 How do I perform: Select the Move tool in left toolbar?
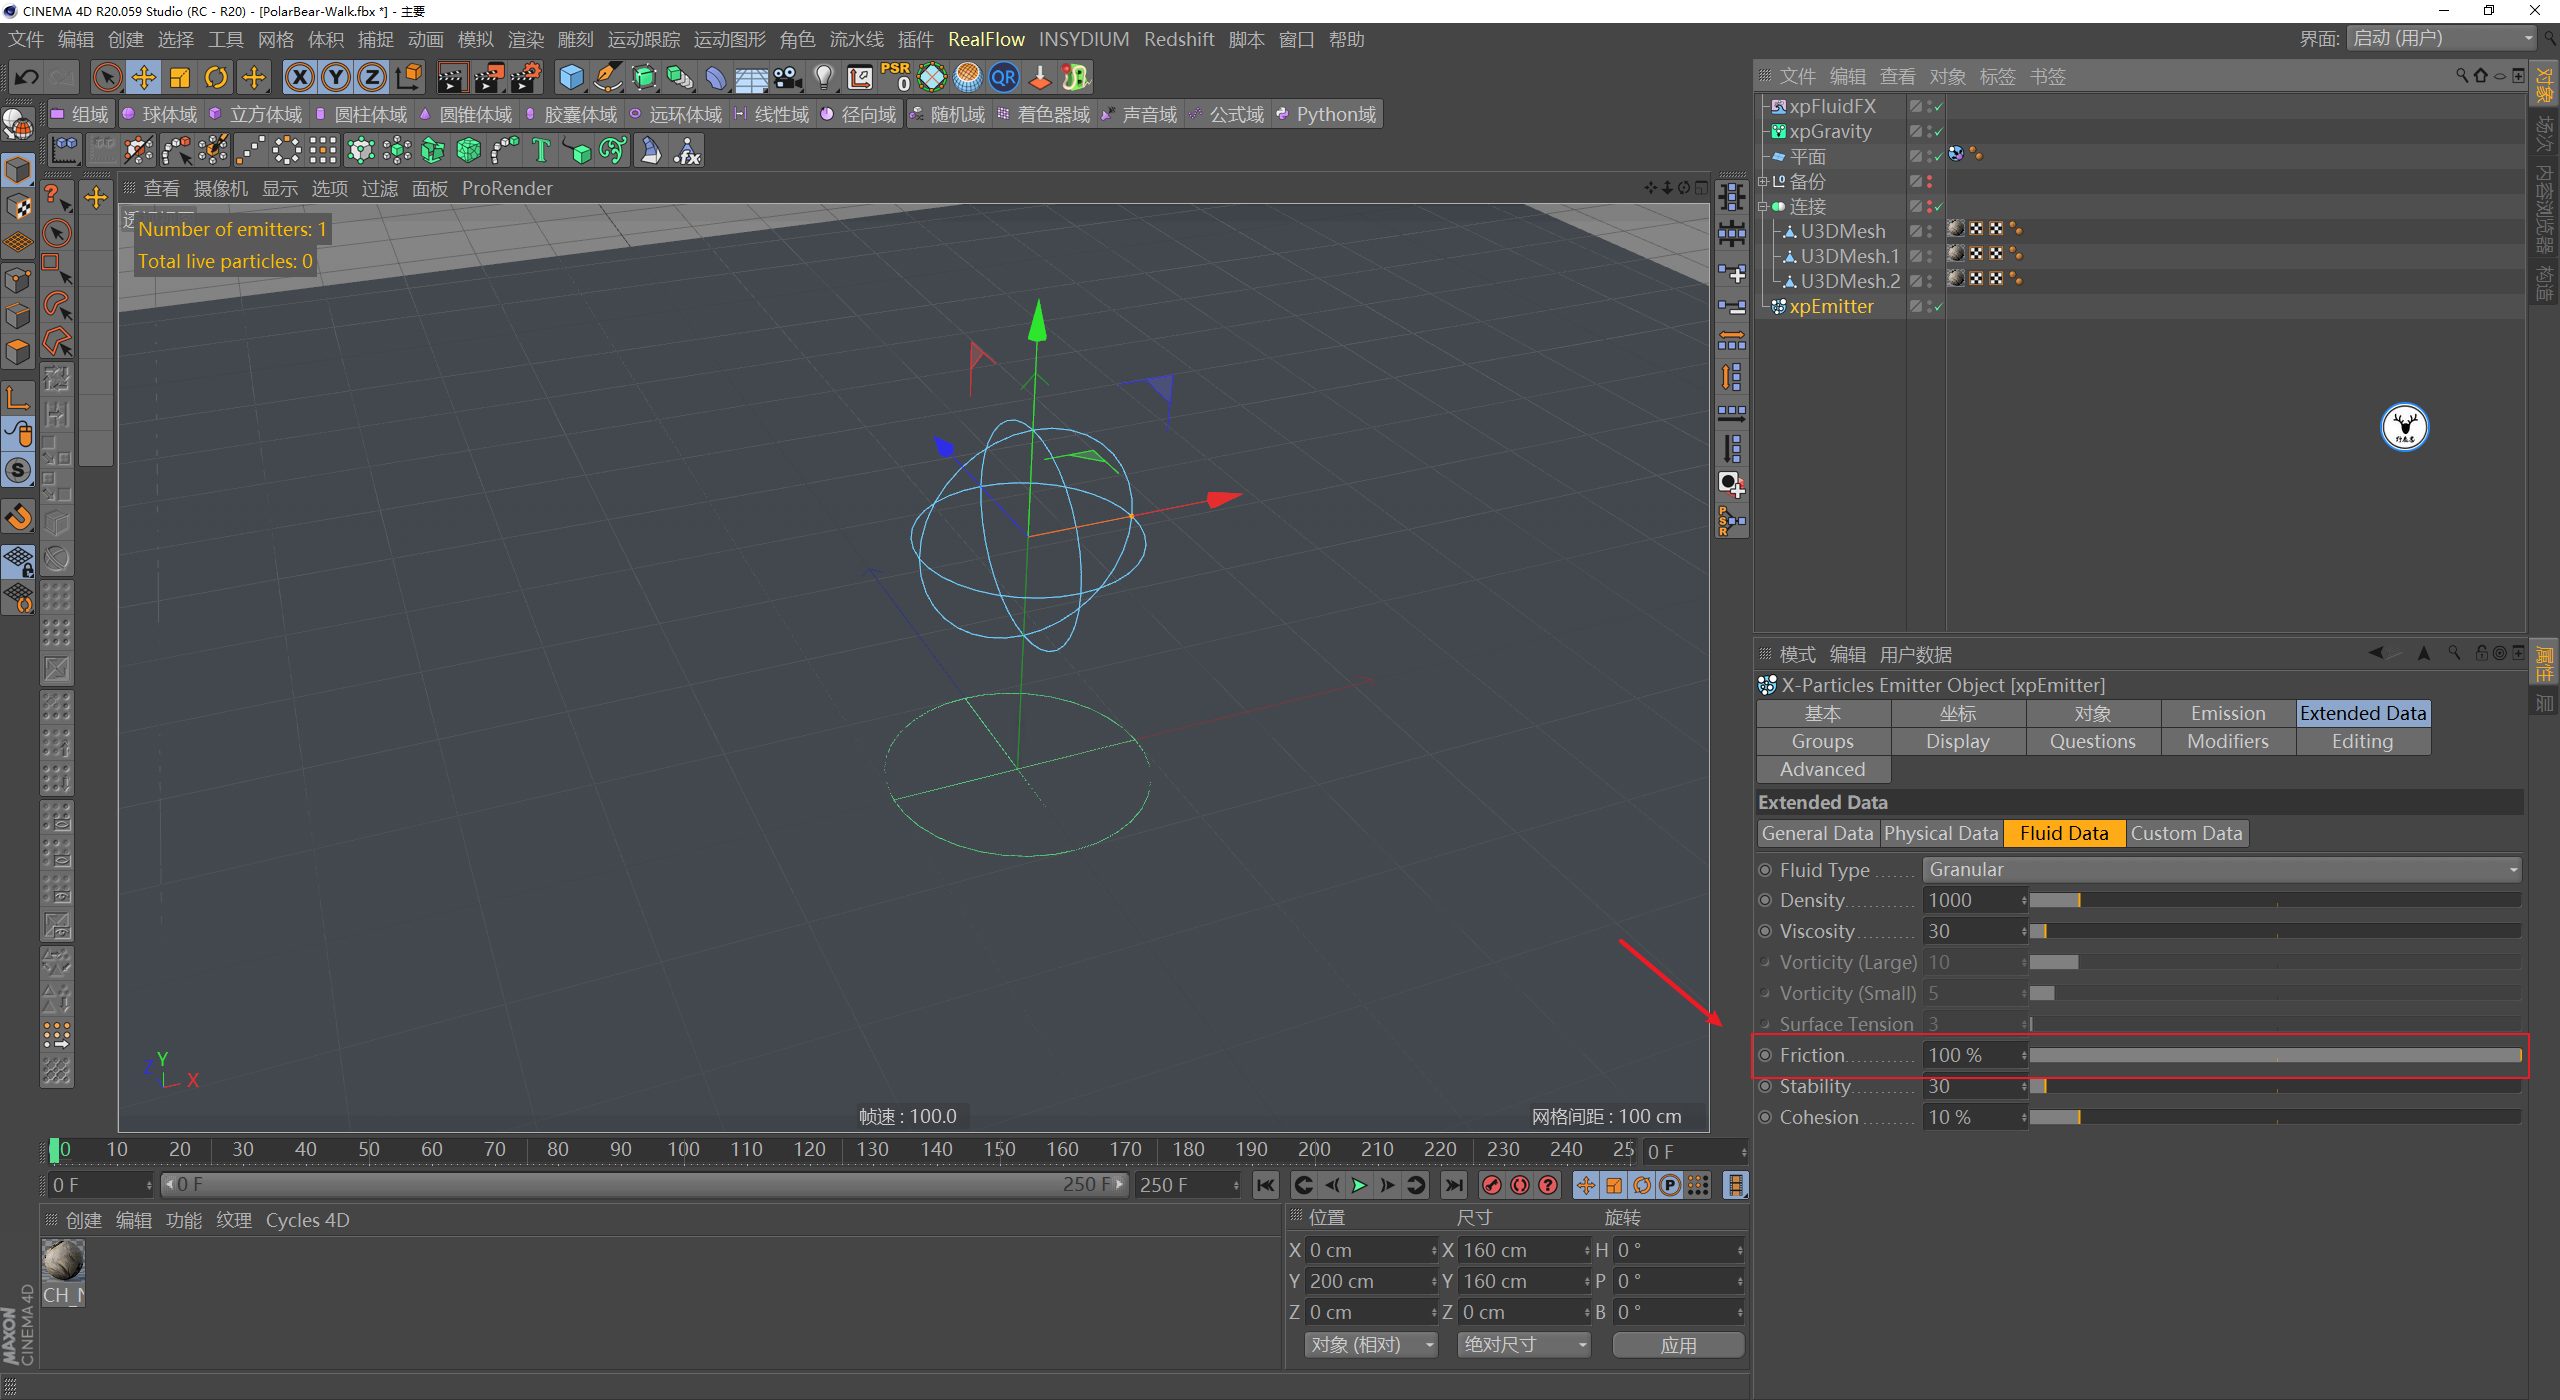coord(95,197)
